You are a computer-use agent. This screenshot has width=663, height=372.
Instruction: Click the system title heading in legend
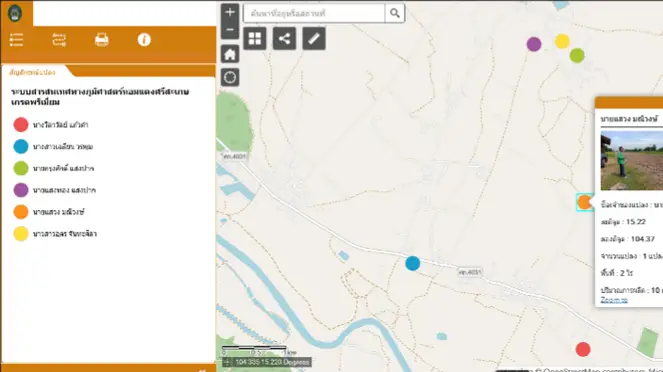click(100, 97)
